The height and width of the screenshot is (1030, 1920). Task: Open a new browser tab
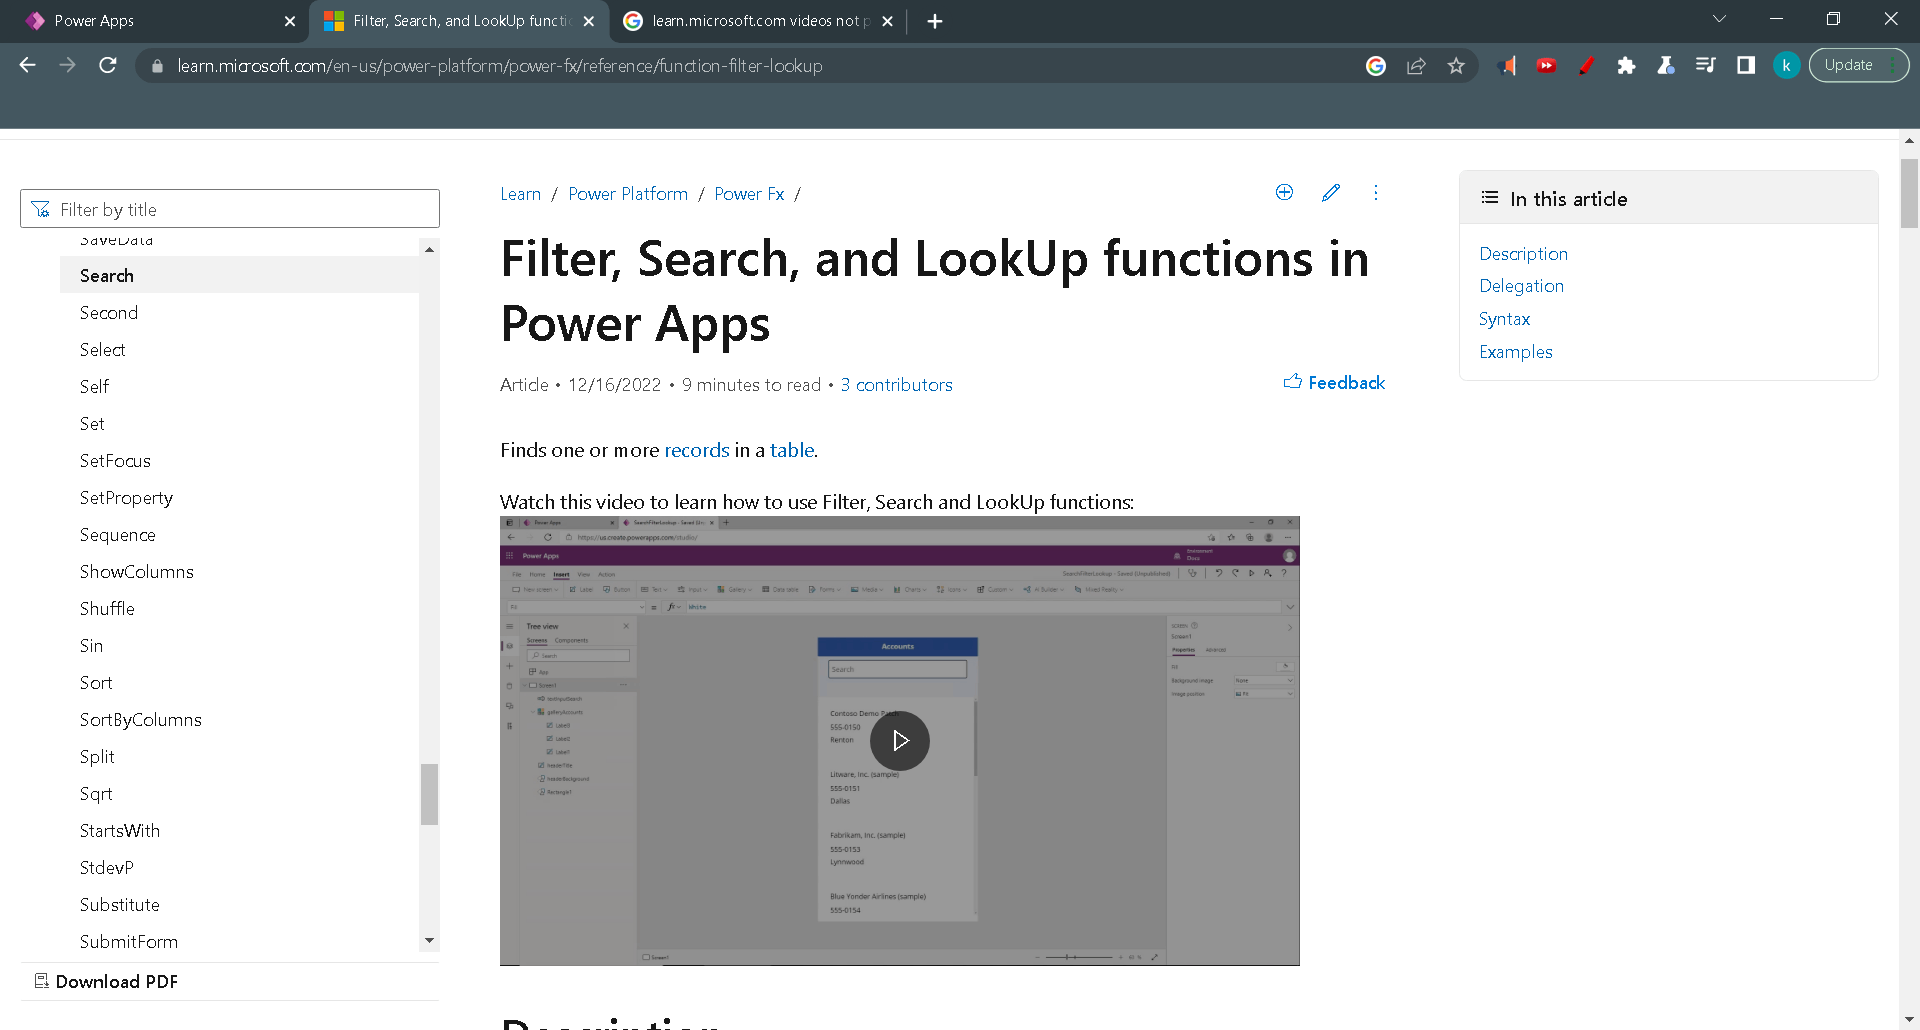click(935, 21)
